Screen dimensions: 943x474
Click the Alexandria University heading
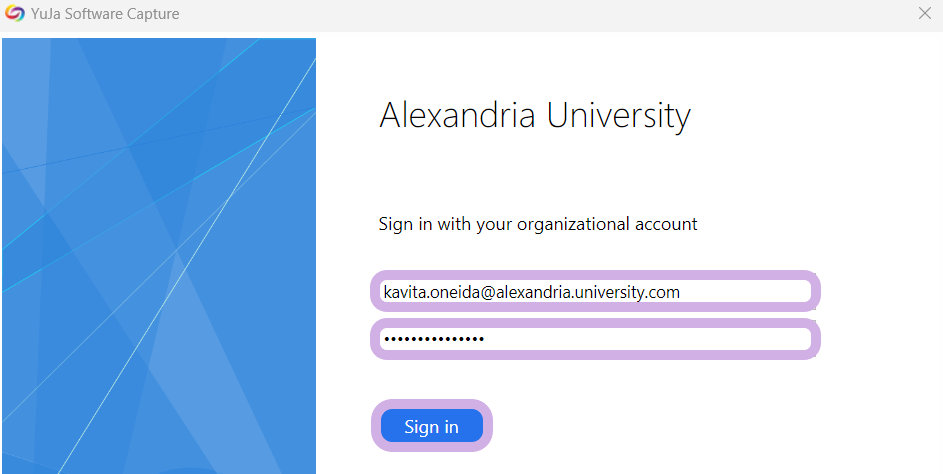click(x=535, y=115)
